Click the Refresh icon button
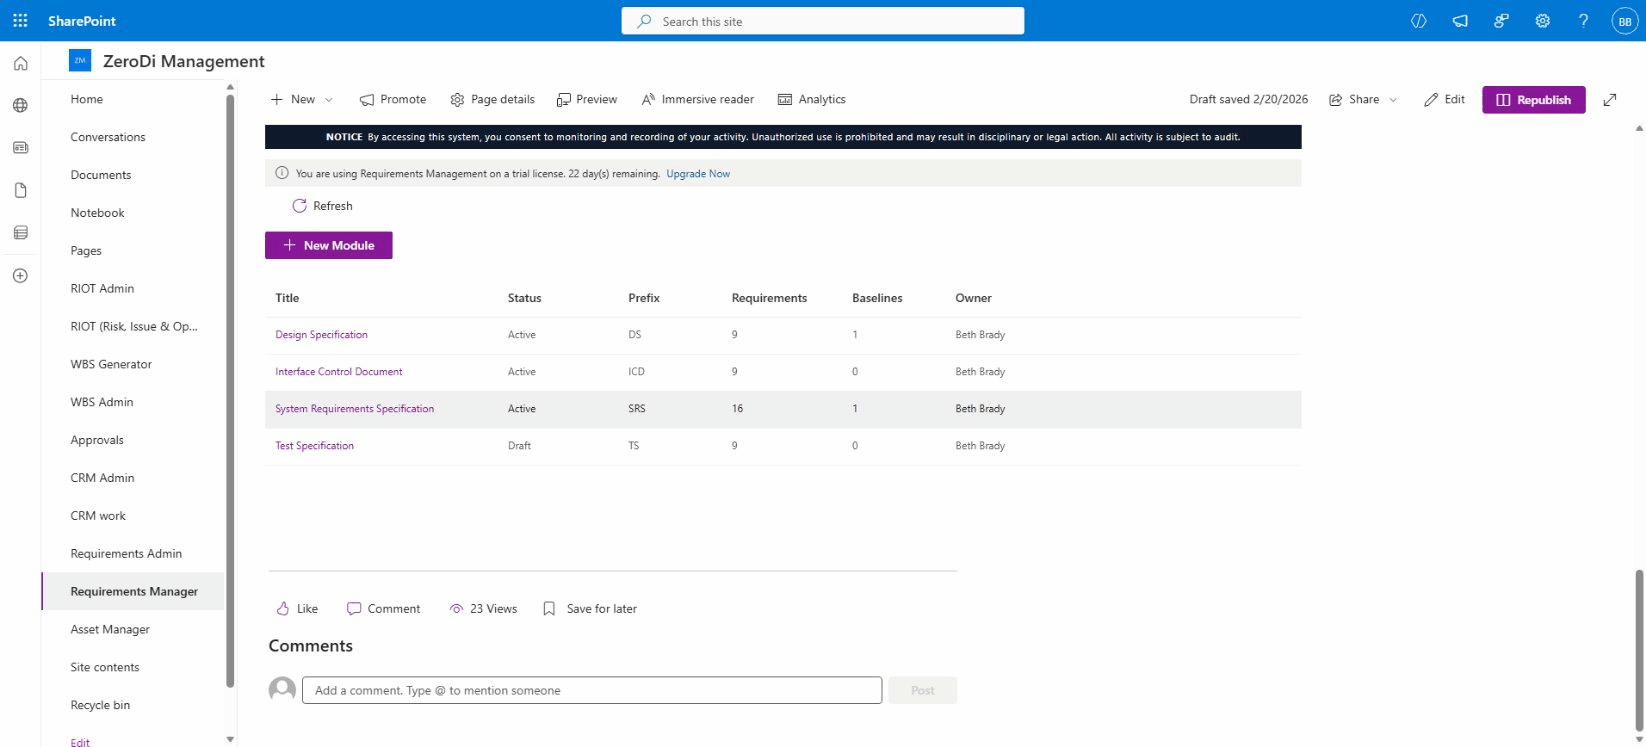The width and height of the screenshot is (1646, 747). [322, 206]
